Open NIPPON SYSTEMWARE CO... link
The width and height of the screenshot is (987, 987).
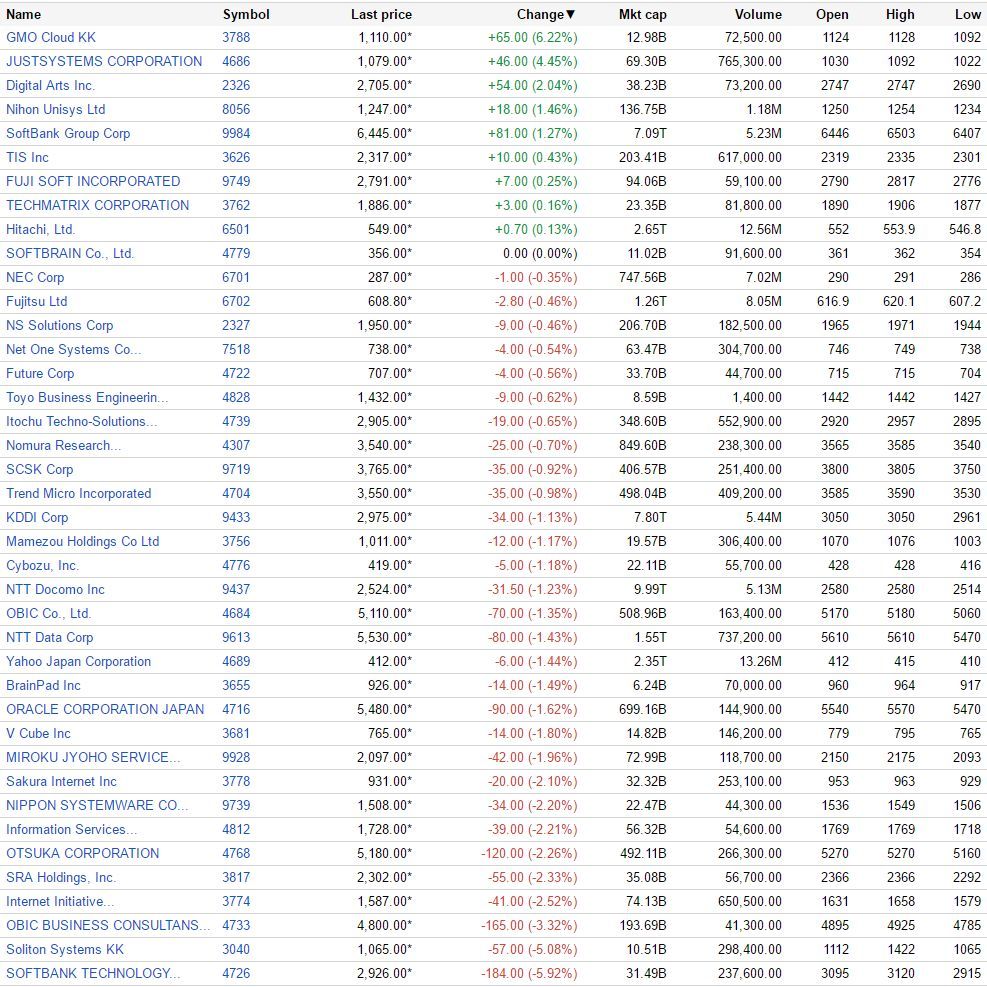[97, 805]
